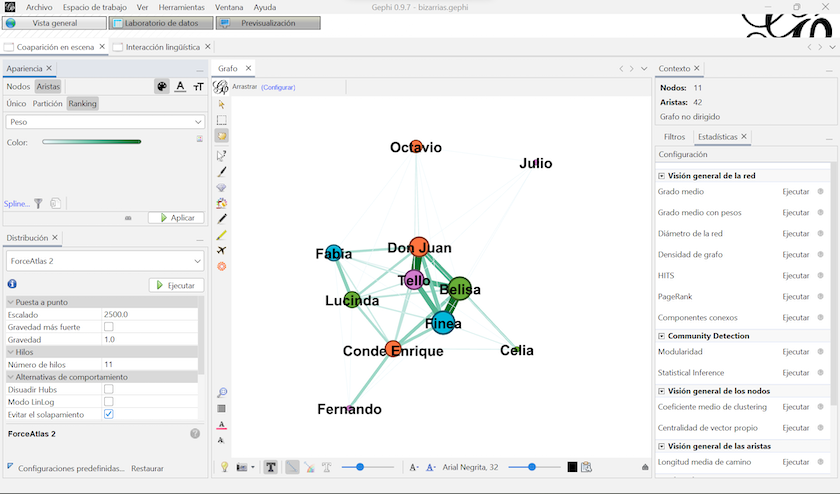Viewport: 840px width, 494px height.
Task: Choose the diamond node sizer tool
Action: click(x=222, y=187)
